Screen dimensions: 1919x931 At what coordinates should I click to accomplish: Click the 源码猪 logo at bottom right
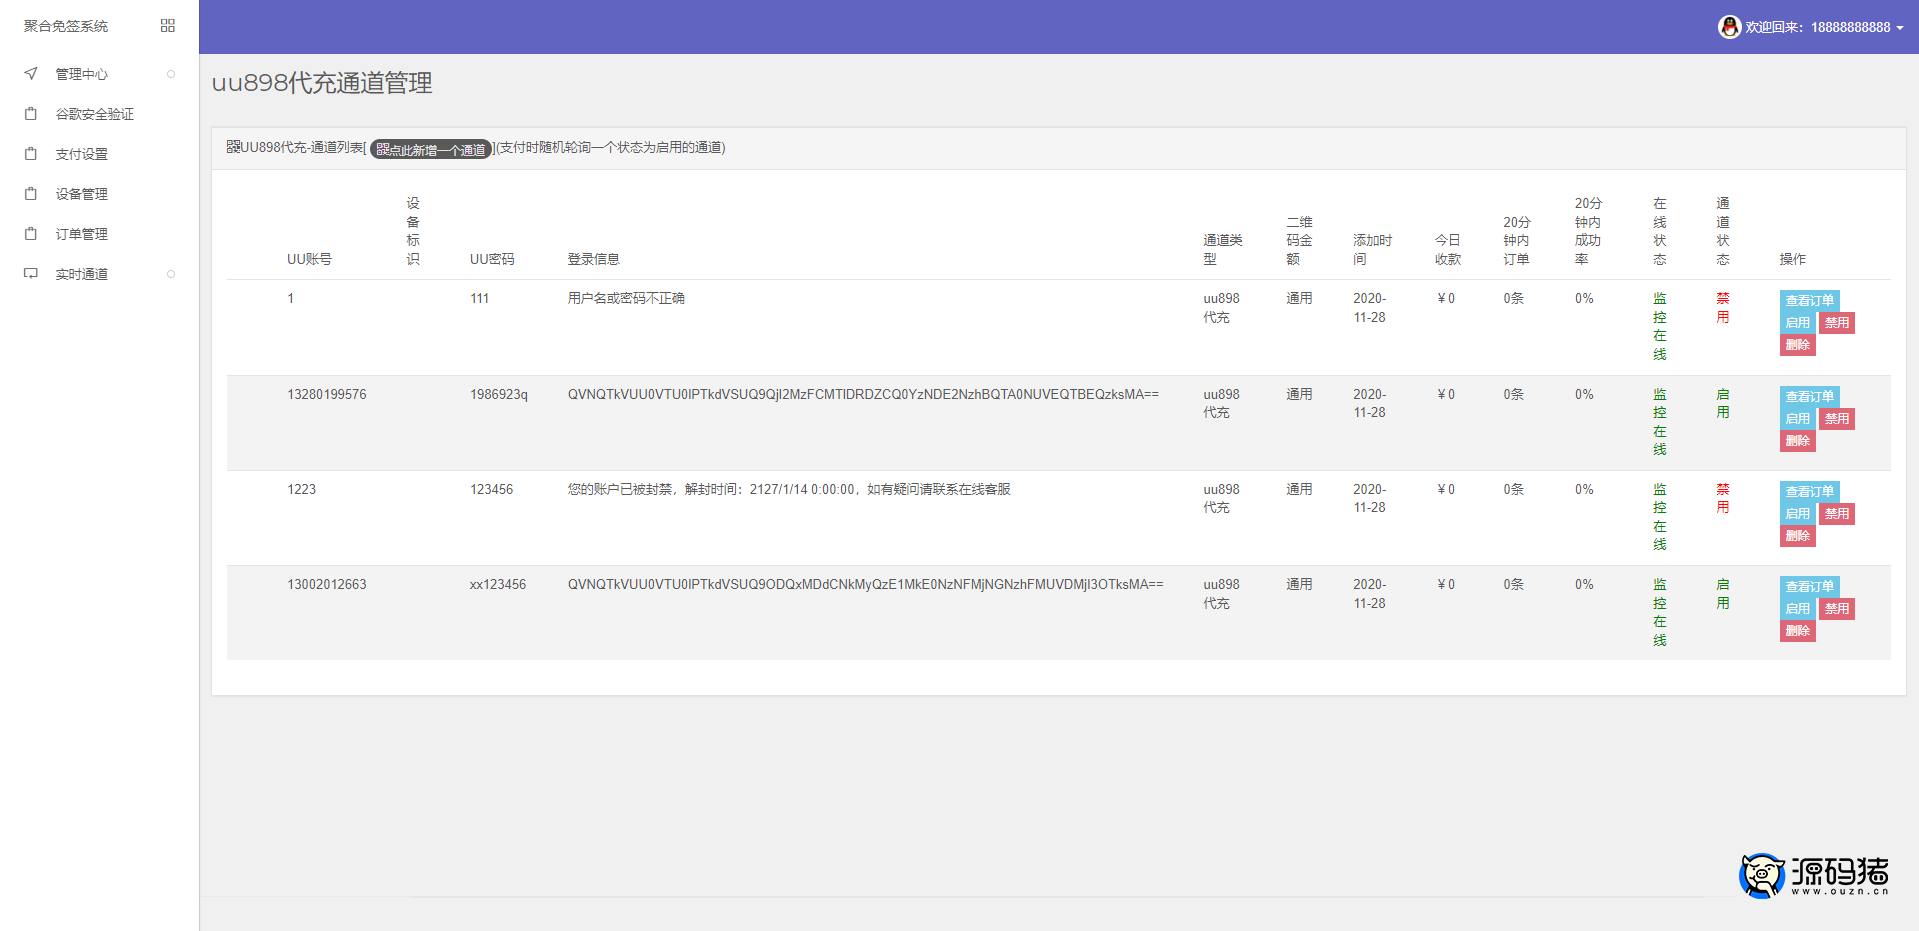coord(1814,875)
